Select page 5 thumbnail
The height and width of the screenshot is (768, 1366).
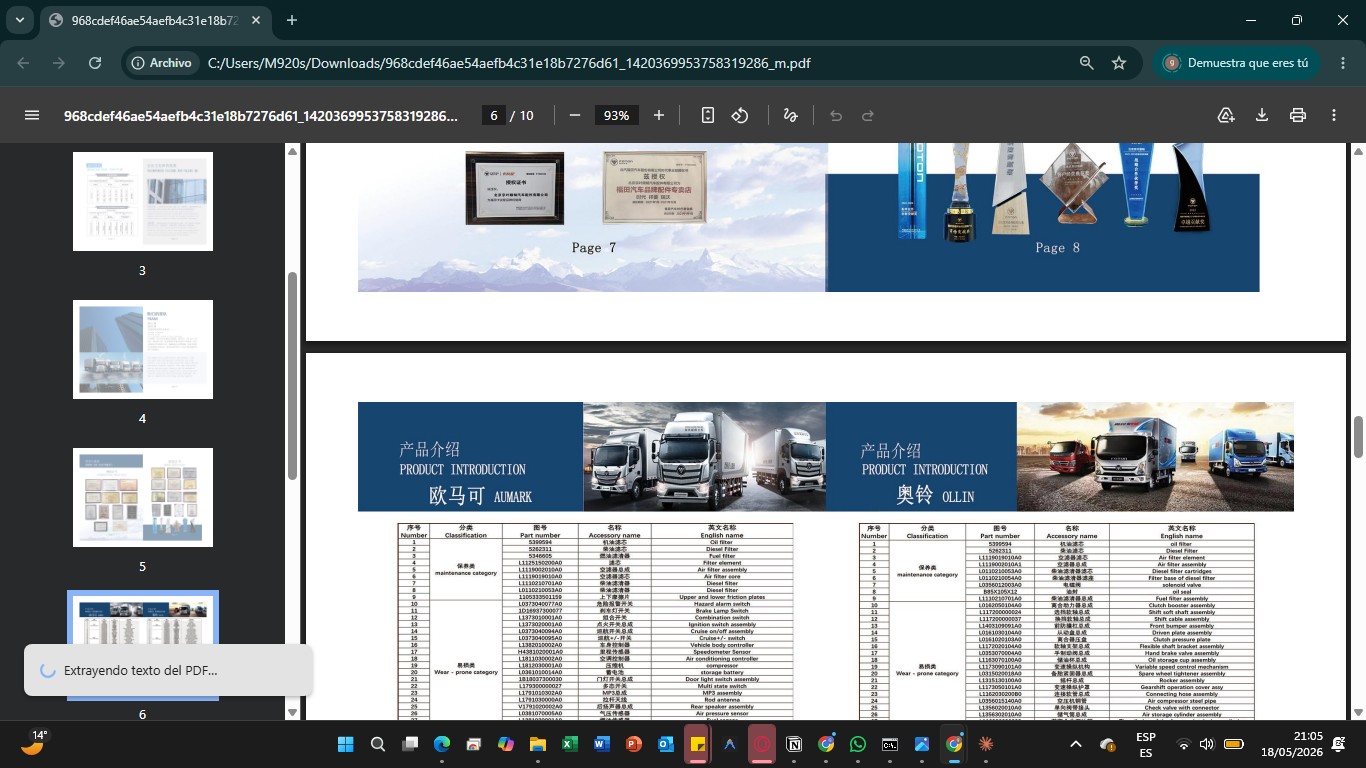143,497
